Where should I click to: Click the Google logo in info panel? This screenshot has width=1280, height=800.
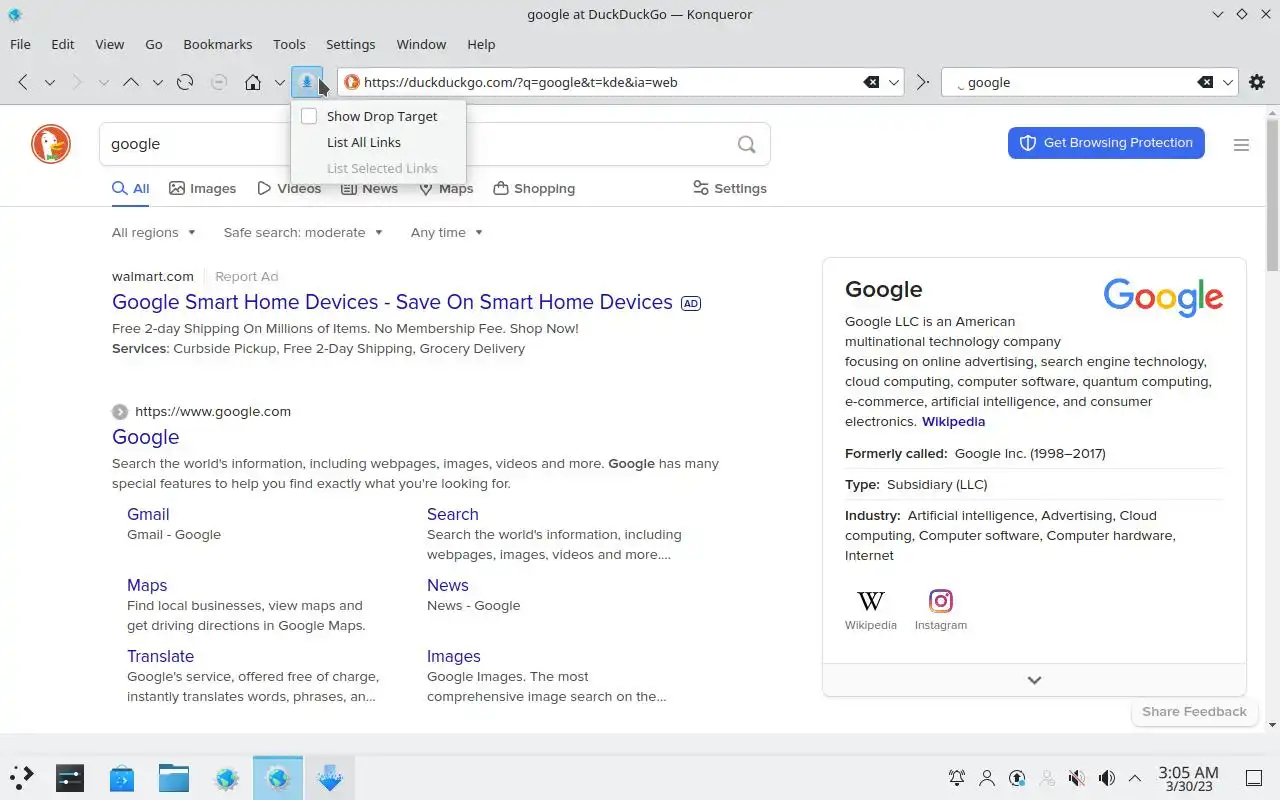point(1163,297)
